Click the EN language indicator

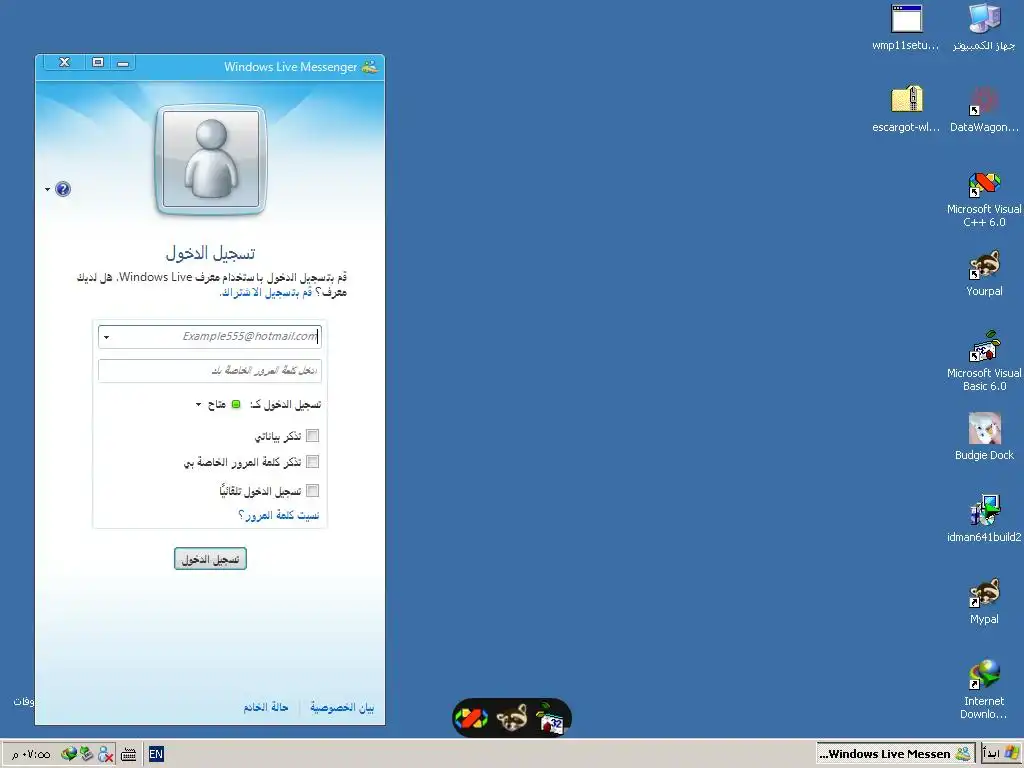pyautogui.click(x=156, y=754)
